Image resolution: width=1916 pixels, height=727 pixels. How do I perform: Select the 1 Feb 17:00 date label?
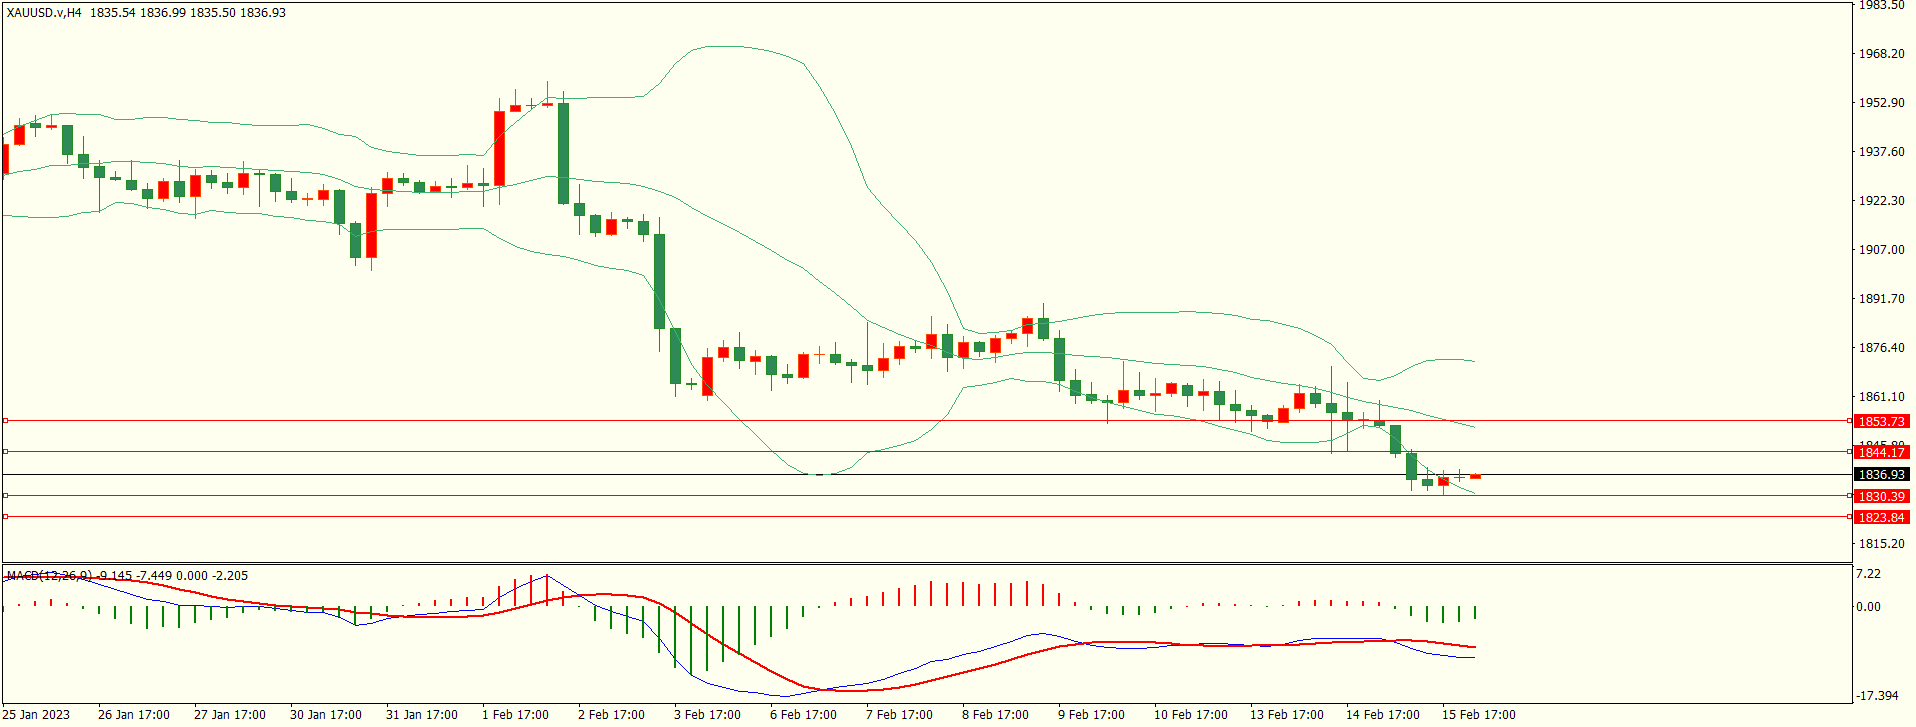pyautogui.click(x=515, y=715)
